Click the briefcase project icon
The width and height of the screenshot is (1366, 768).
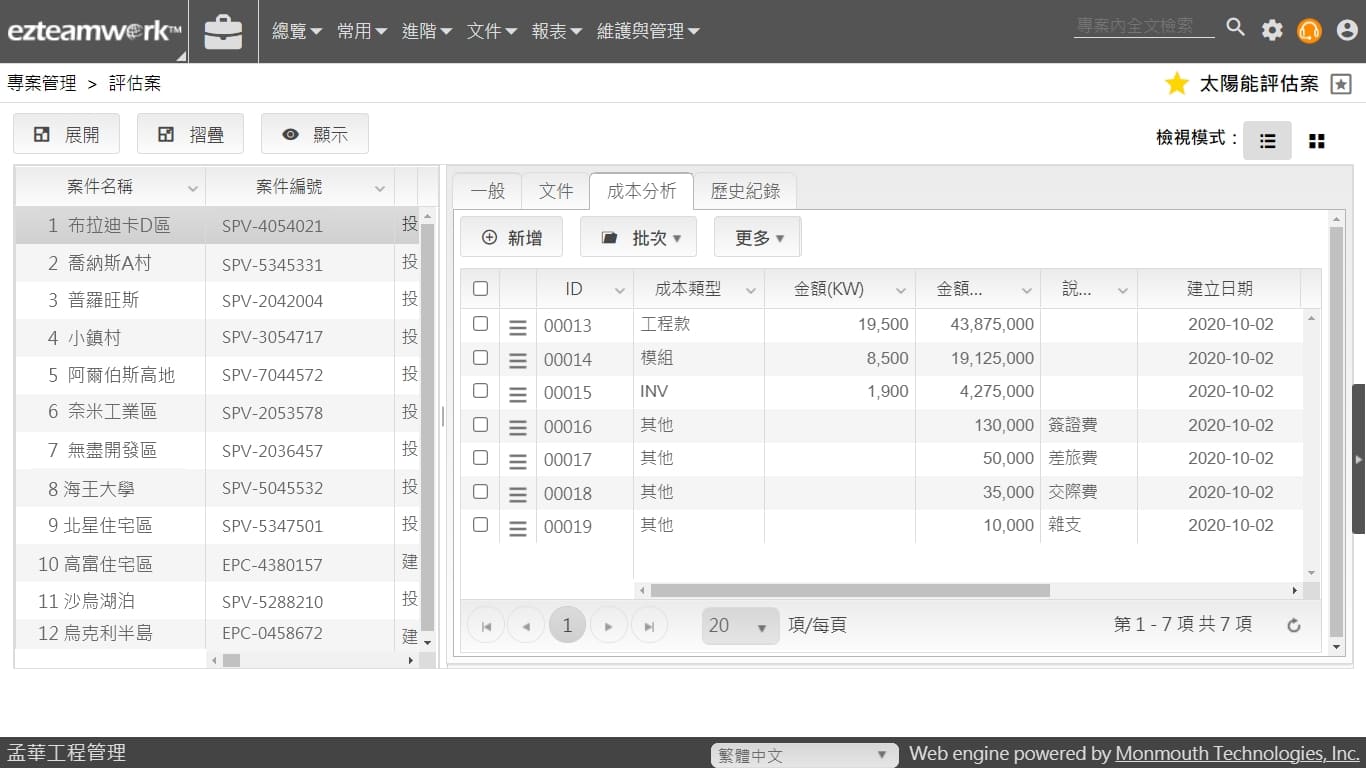click(223, 32)
